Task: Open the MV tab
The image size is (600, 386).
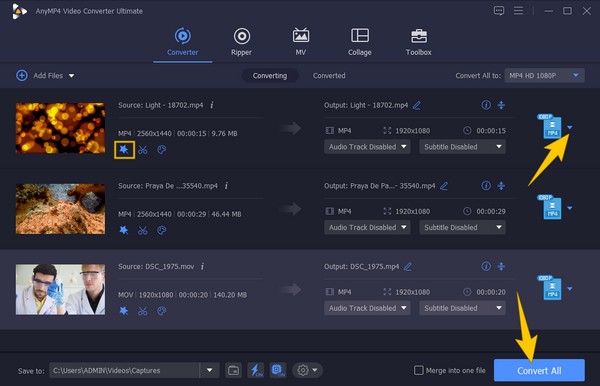Action: coord(300,42)
